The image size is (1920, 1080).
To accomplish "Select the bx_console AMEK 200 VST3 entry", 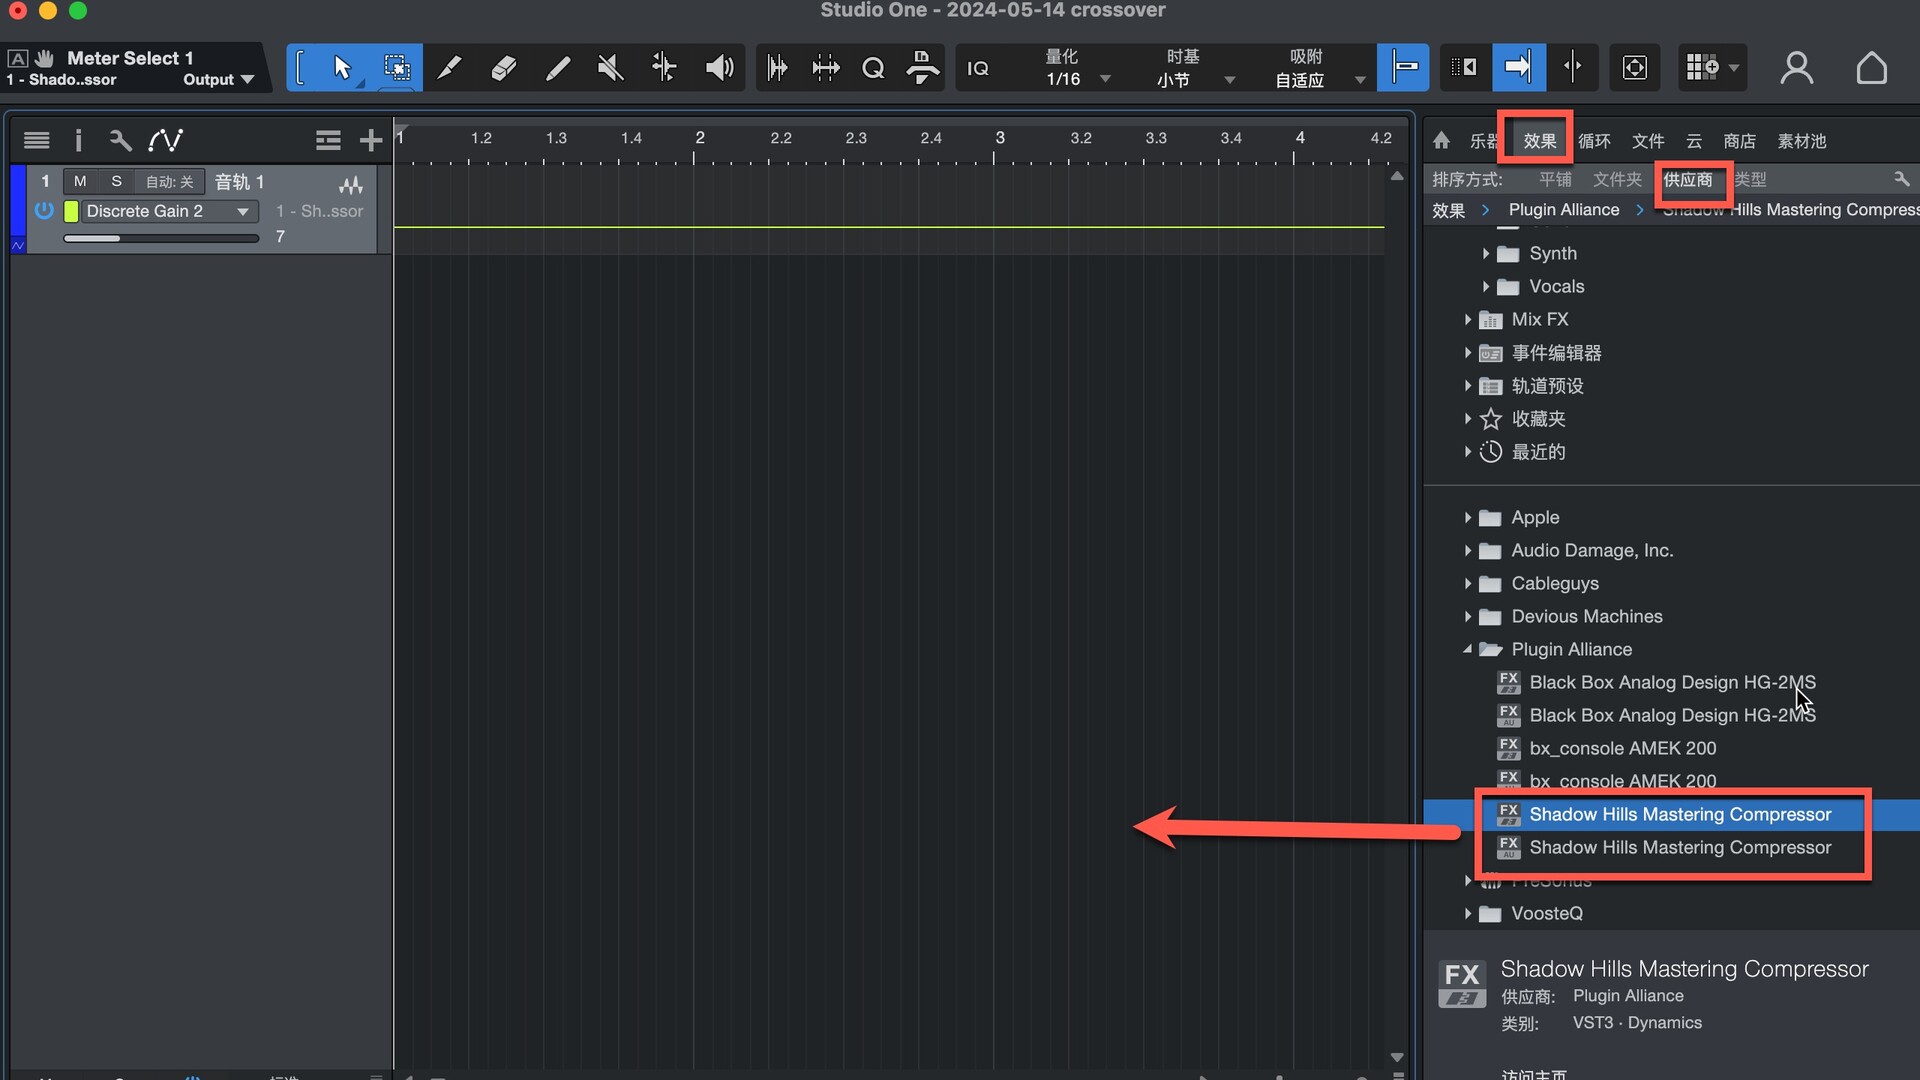I will [1622, 748].
